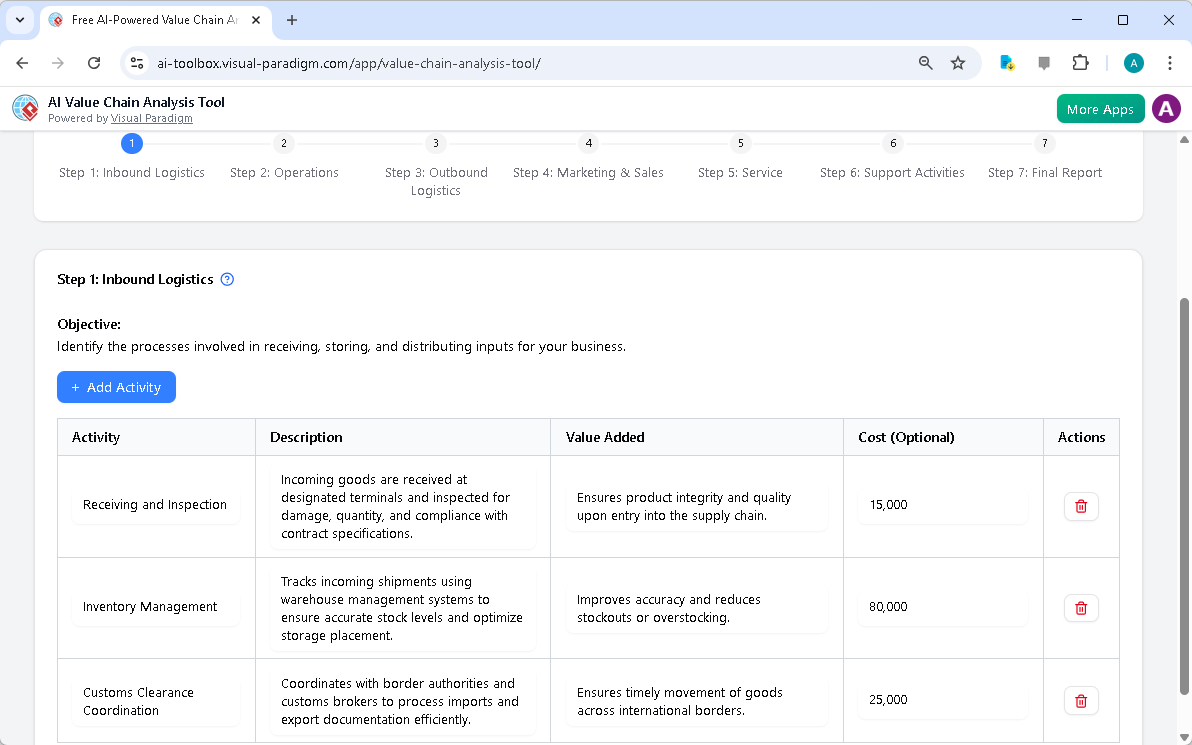The height and width of the screenshot is (745, 1192).
Task: Select Step 4: Marketing & Sales
Action: [588, 172]
